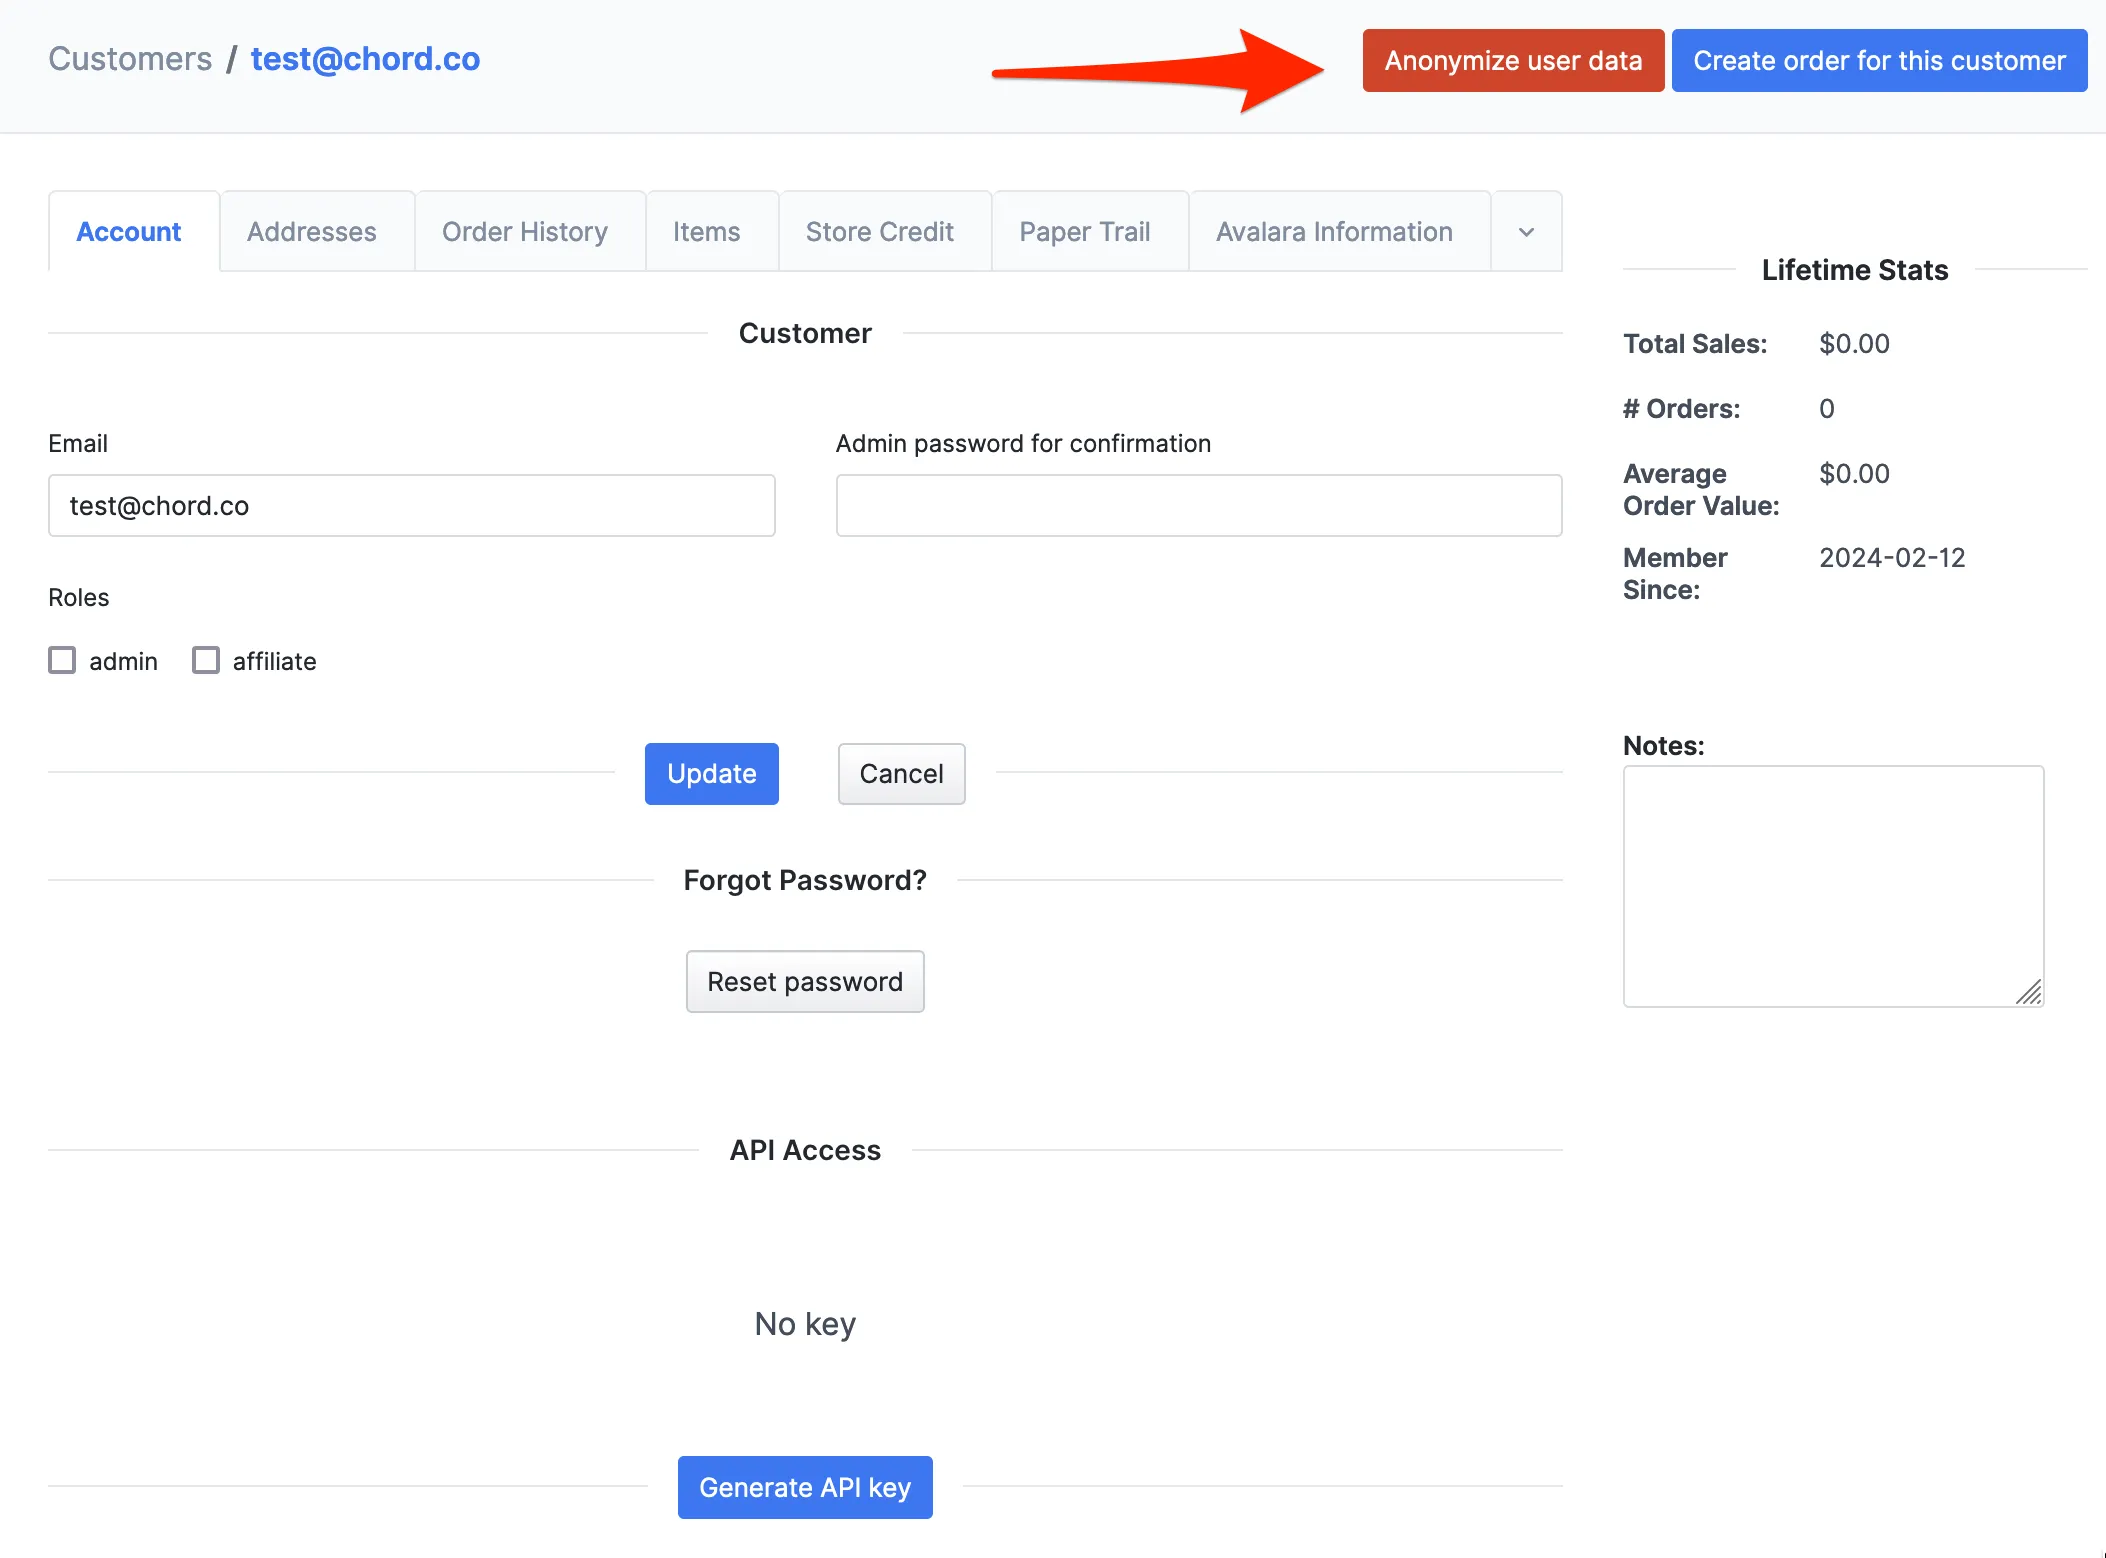This screenshot has height=1558, width=2106.
Task: Open the Store Credit tab
Action: pos(880,232)
